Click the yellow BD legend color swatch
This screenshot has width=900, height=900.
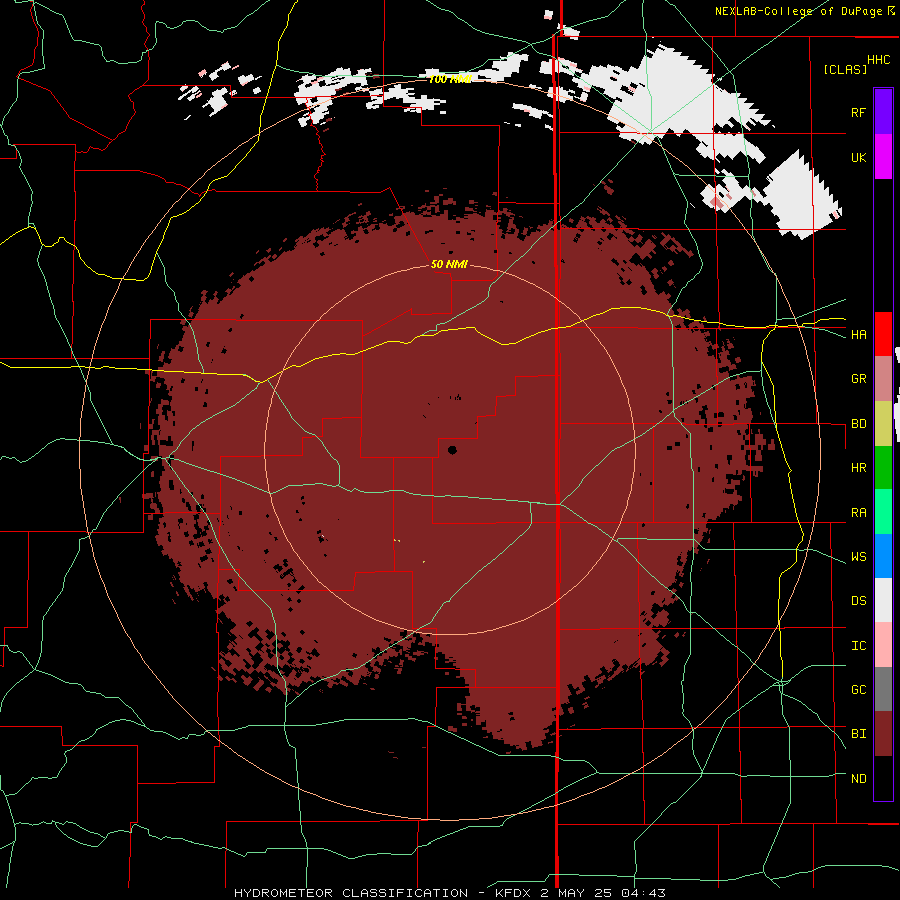coord(883,424)
